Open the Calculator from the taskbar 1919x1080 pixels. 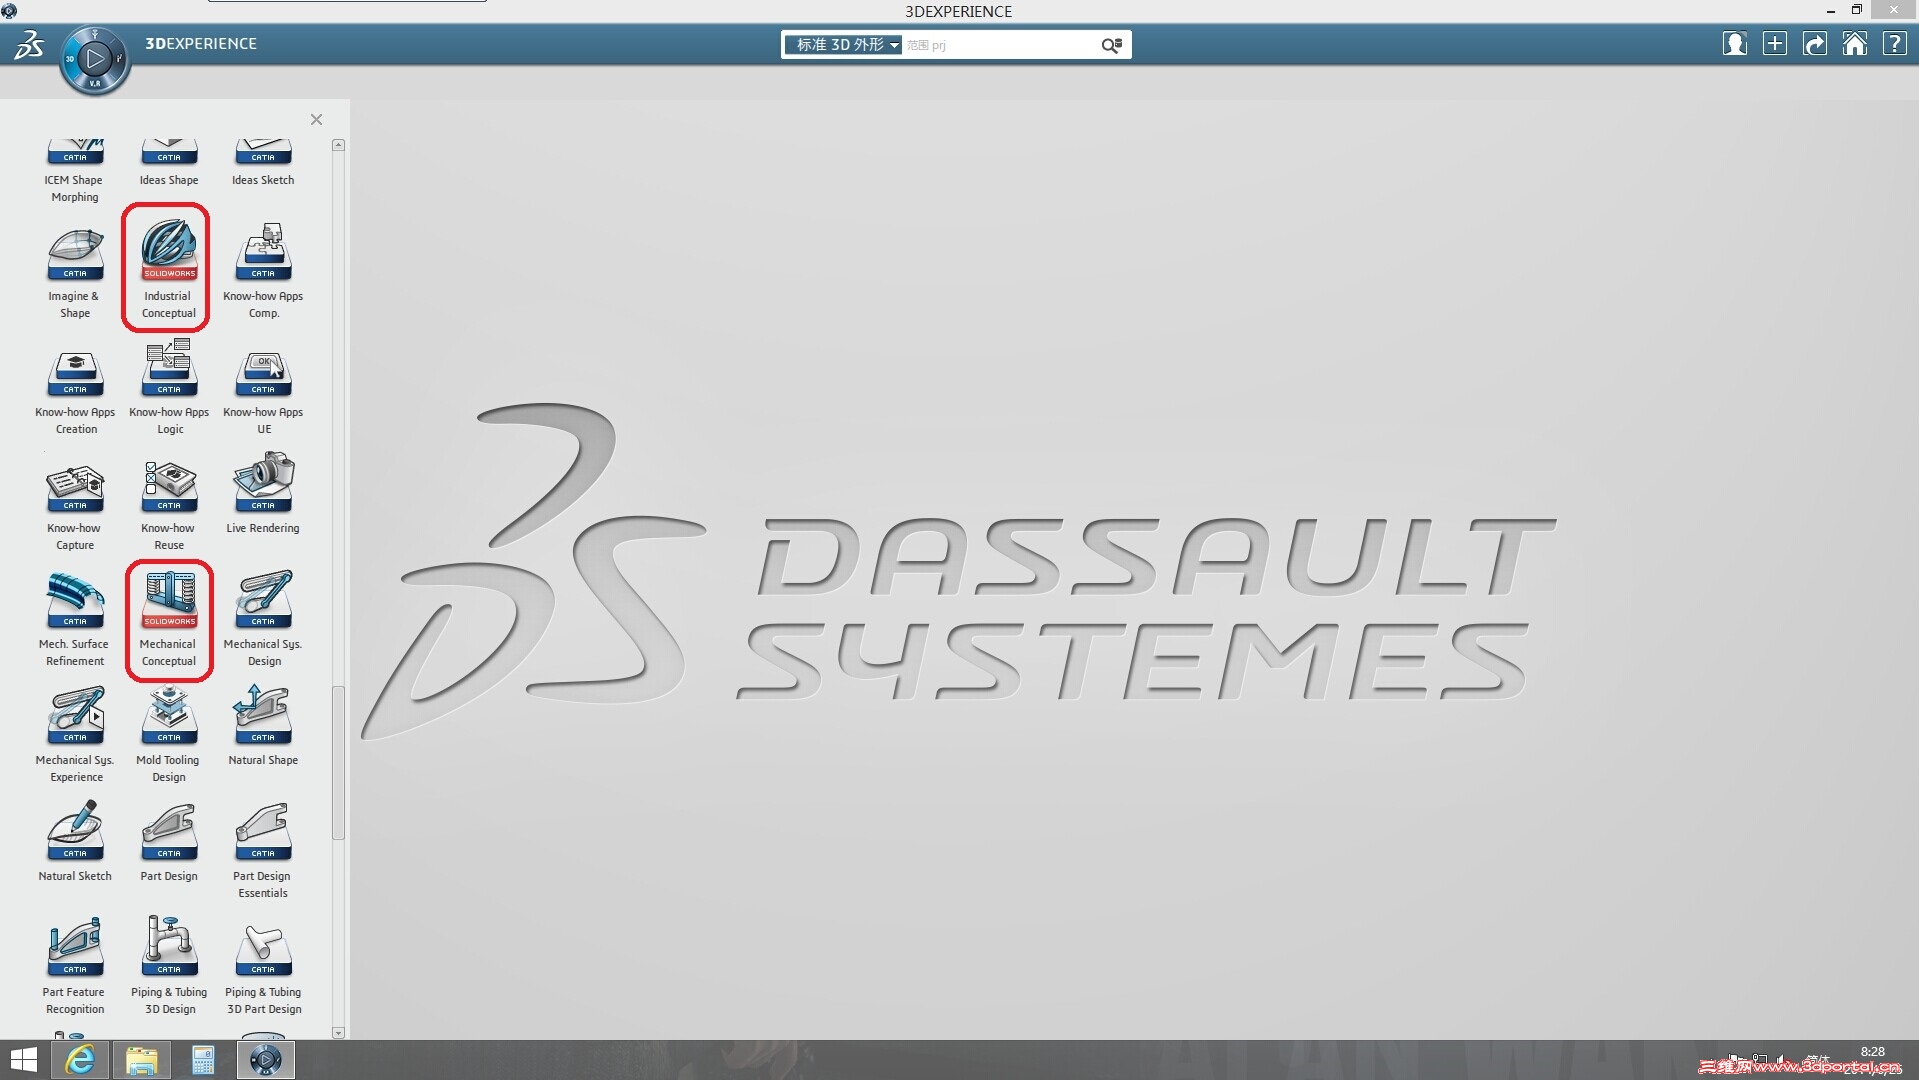click(203, 1060)
